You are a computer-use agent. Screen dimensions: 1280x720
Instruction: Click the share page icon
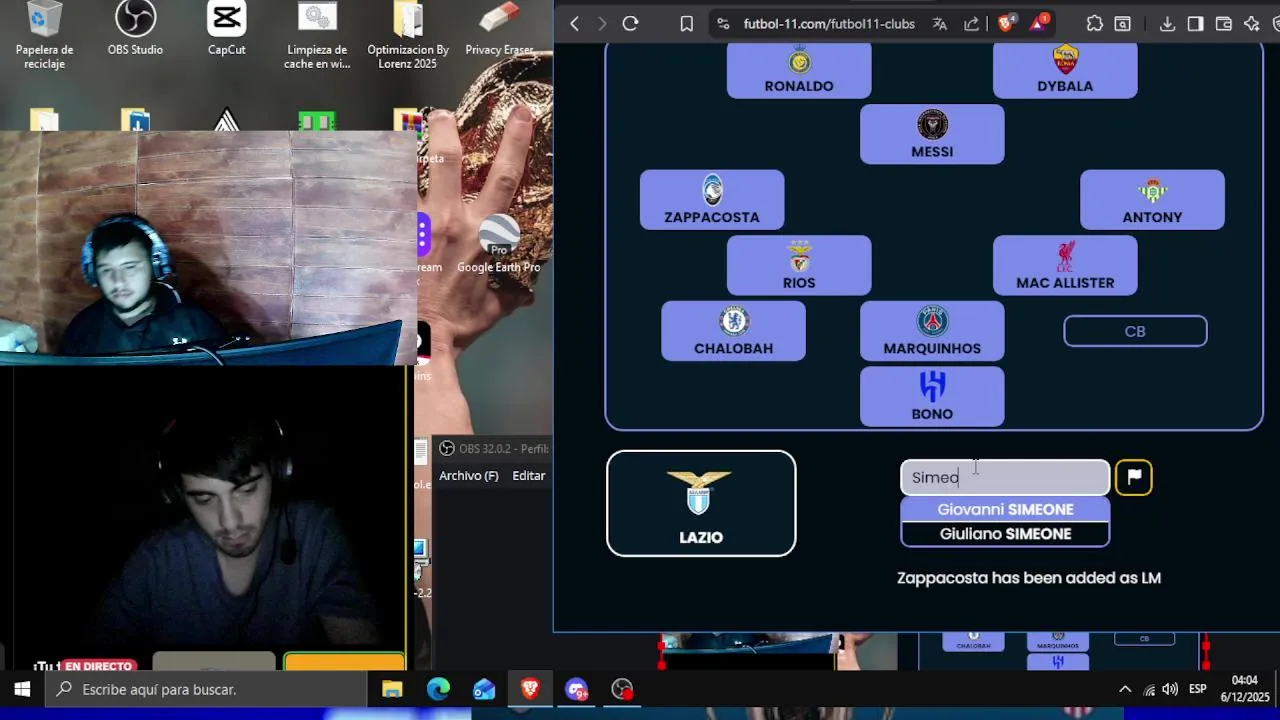(971, 24)
